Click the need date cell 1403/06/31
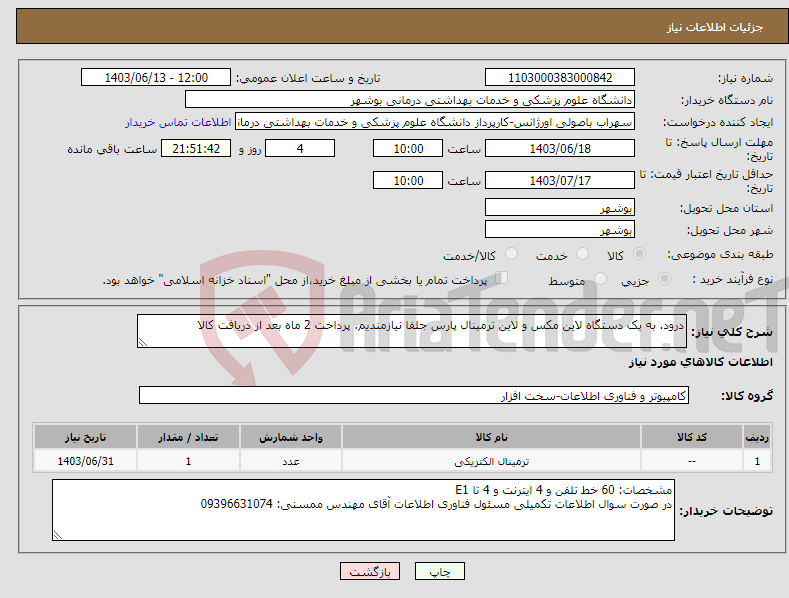This screenshot has height=598, width=789. click(x=85, y=461)
